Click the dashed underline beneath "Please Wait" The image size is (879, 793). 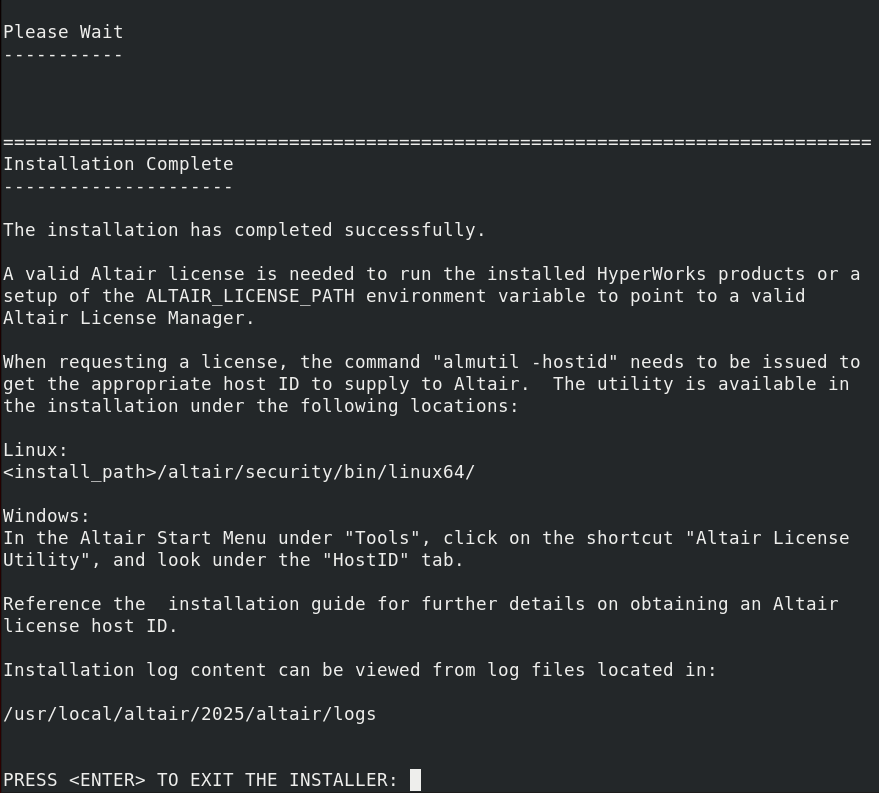[x=63, y=54]
